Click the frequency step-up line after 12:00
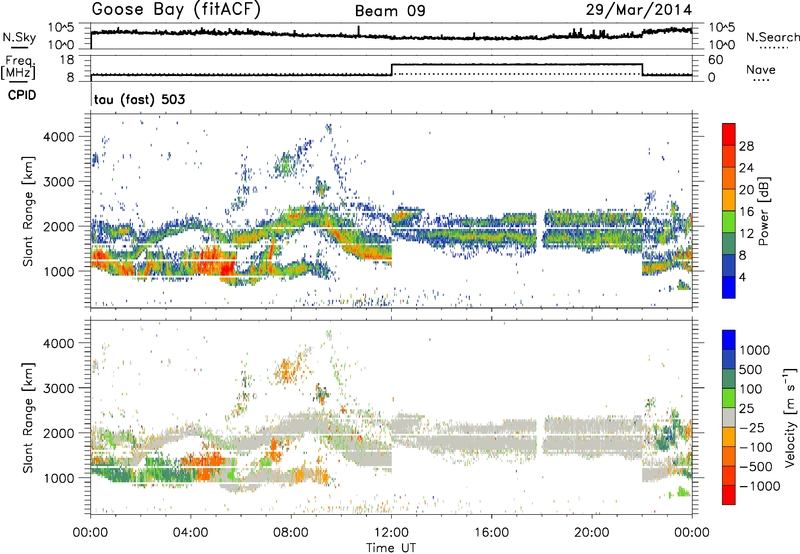This screenshot has width=800, height=554. point(391,69)
